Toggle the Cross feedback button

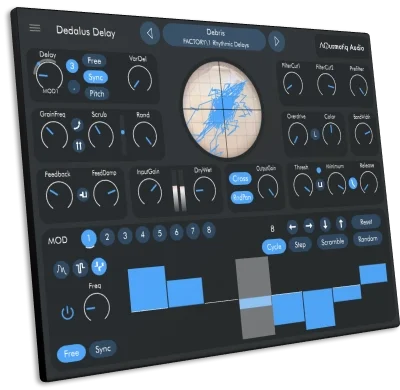(240, 179)
